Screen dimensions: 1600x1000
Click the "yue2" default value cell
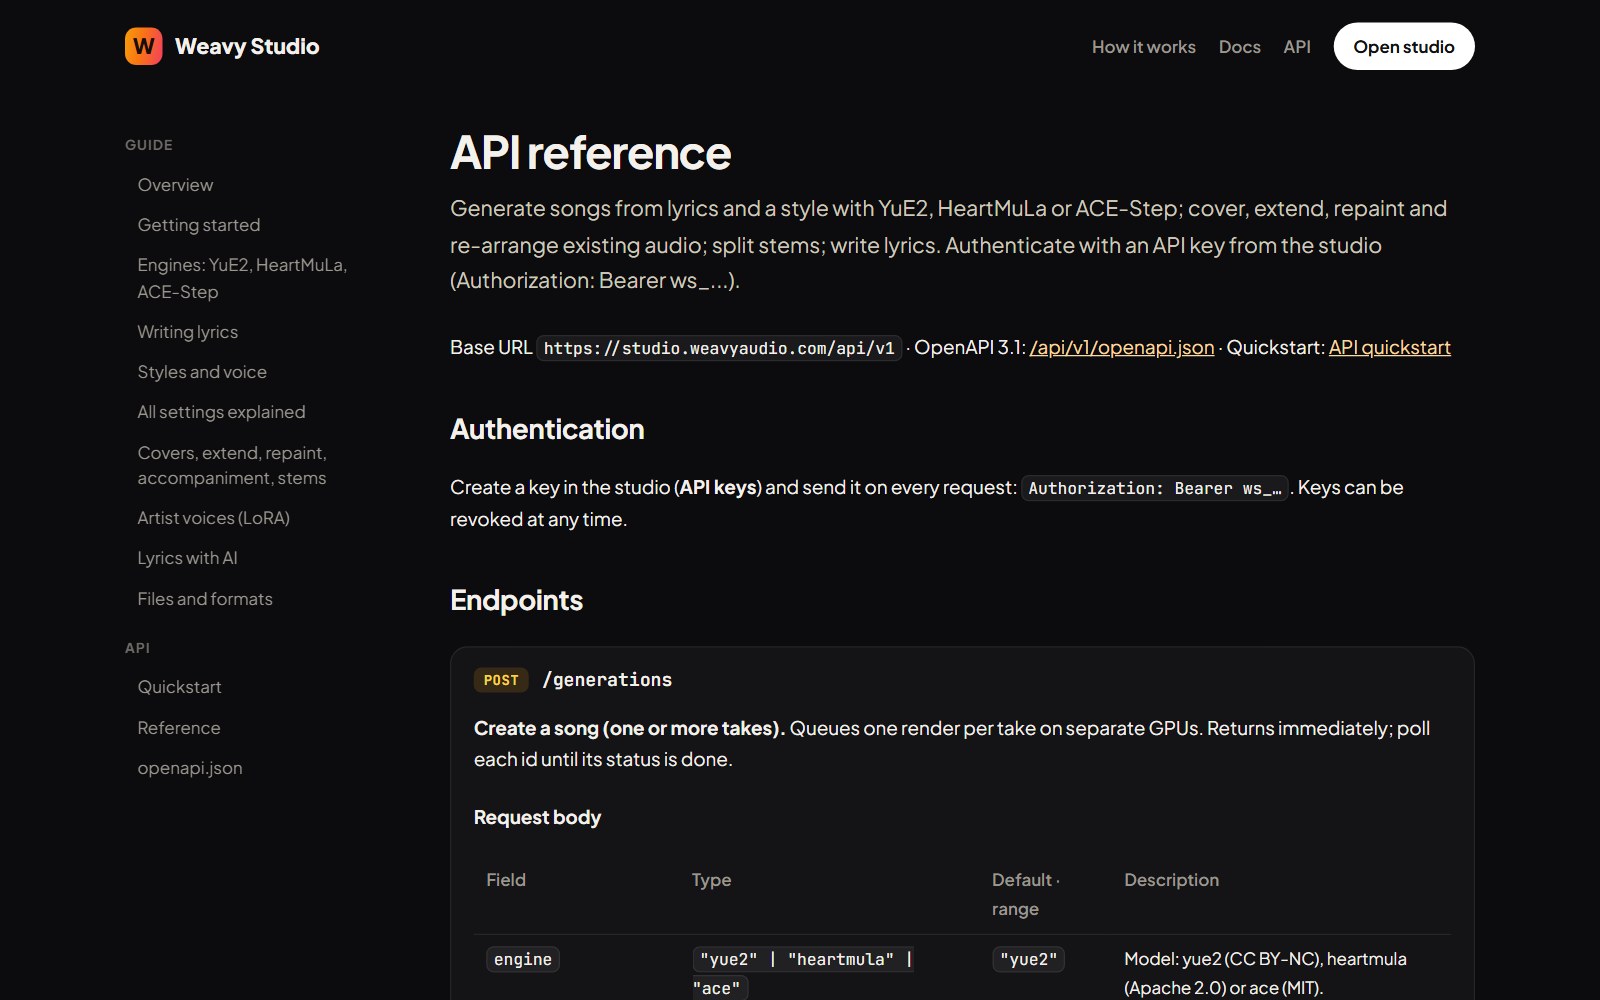(1029, 959)
